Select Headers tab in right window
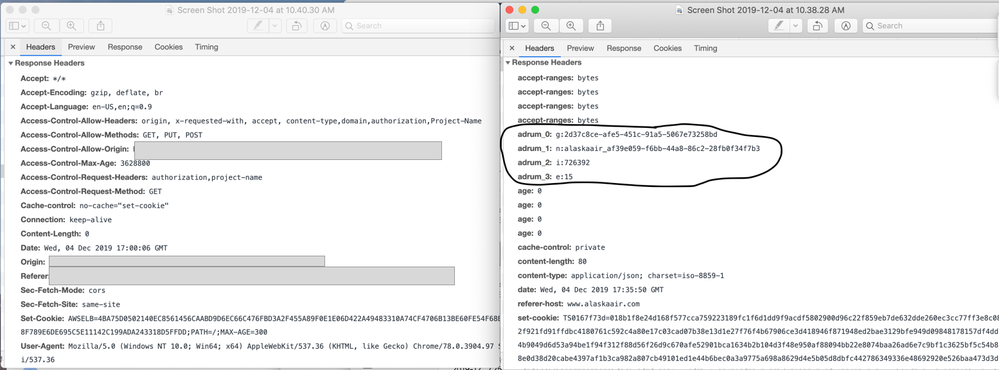This screenshot has width=999, height=370. [x=540, y=48]
